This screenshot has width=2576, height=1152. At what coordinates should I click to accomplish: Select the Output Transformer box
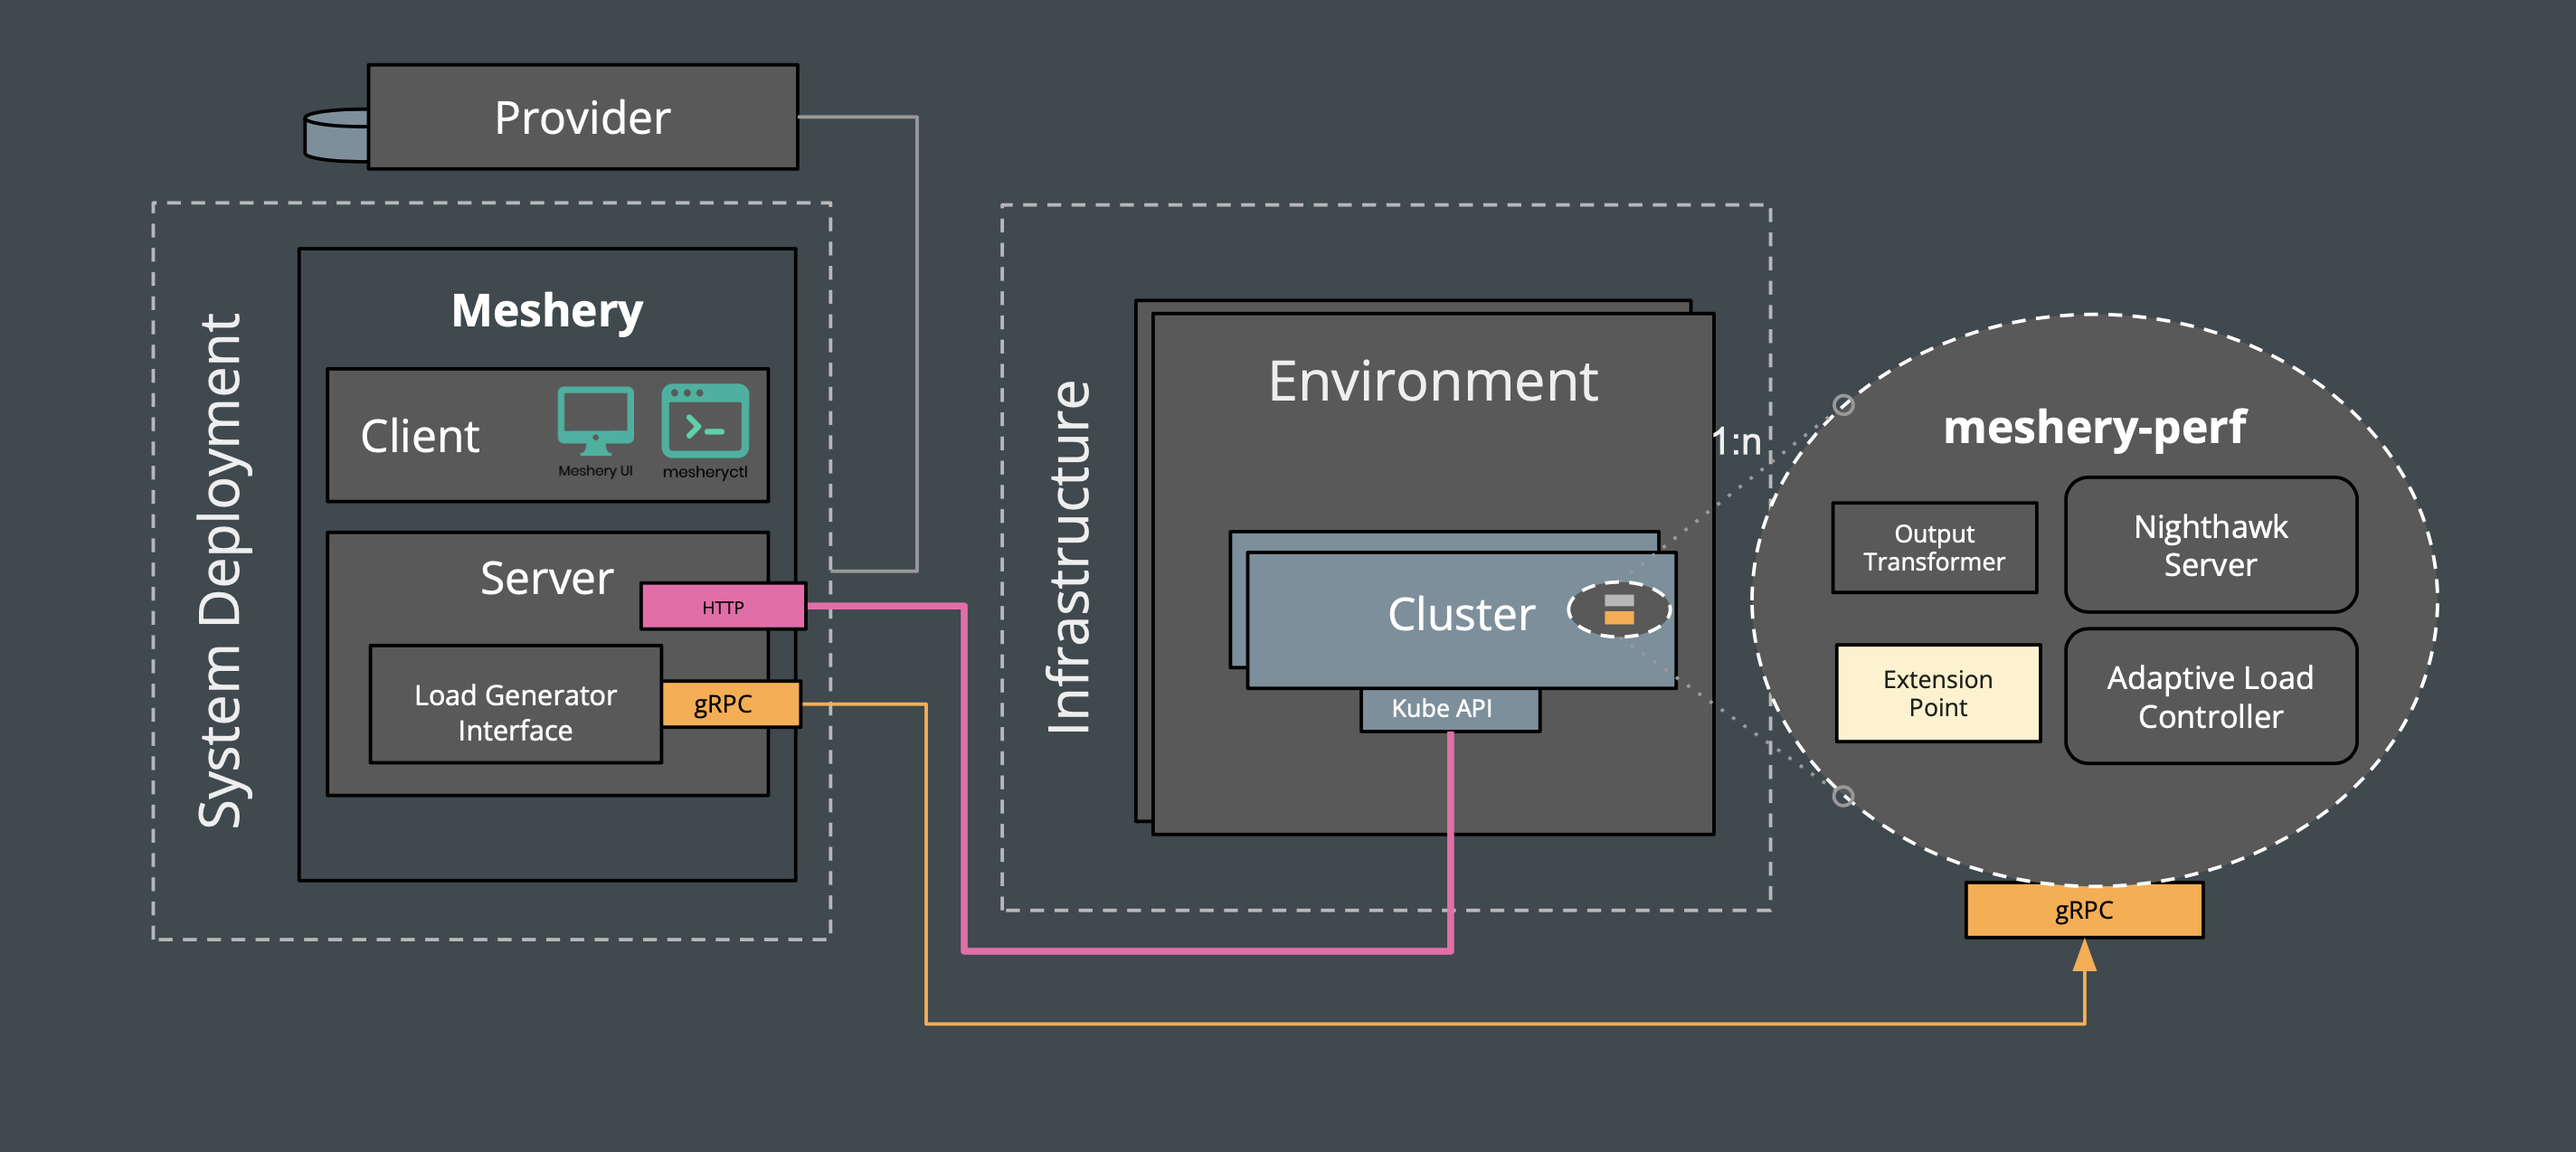(x=1934, y=548)
